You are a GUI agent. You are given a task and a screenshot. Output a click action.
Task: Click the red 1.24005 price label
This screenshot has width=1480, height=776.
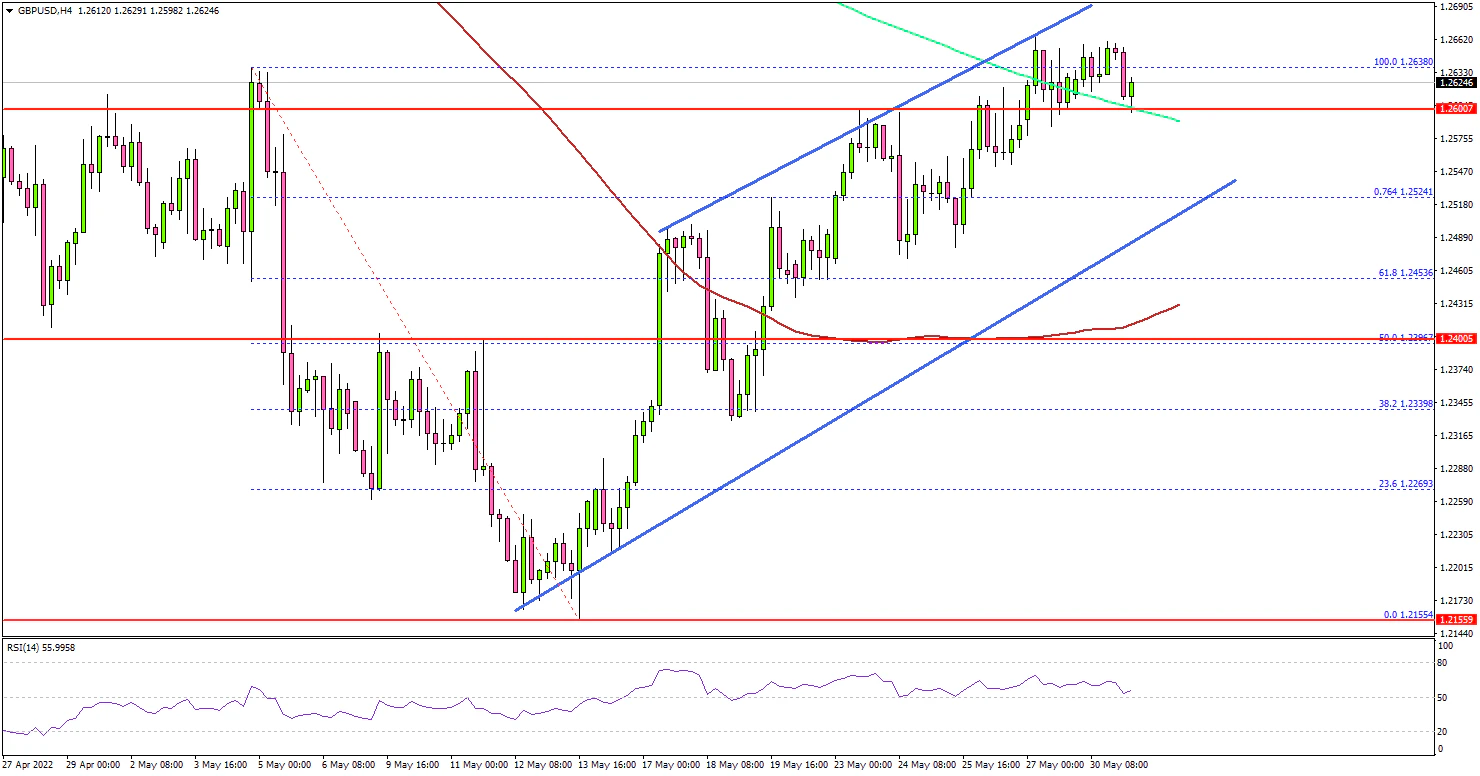click(x=1457, y=339)
